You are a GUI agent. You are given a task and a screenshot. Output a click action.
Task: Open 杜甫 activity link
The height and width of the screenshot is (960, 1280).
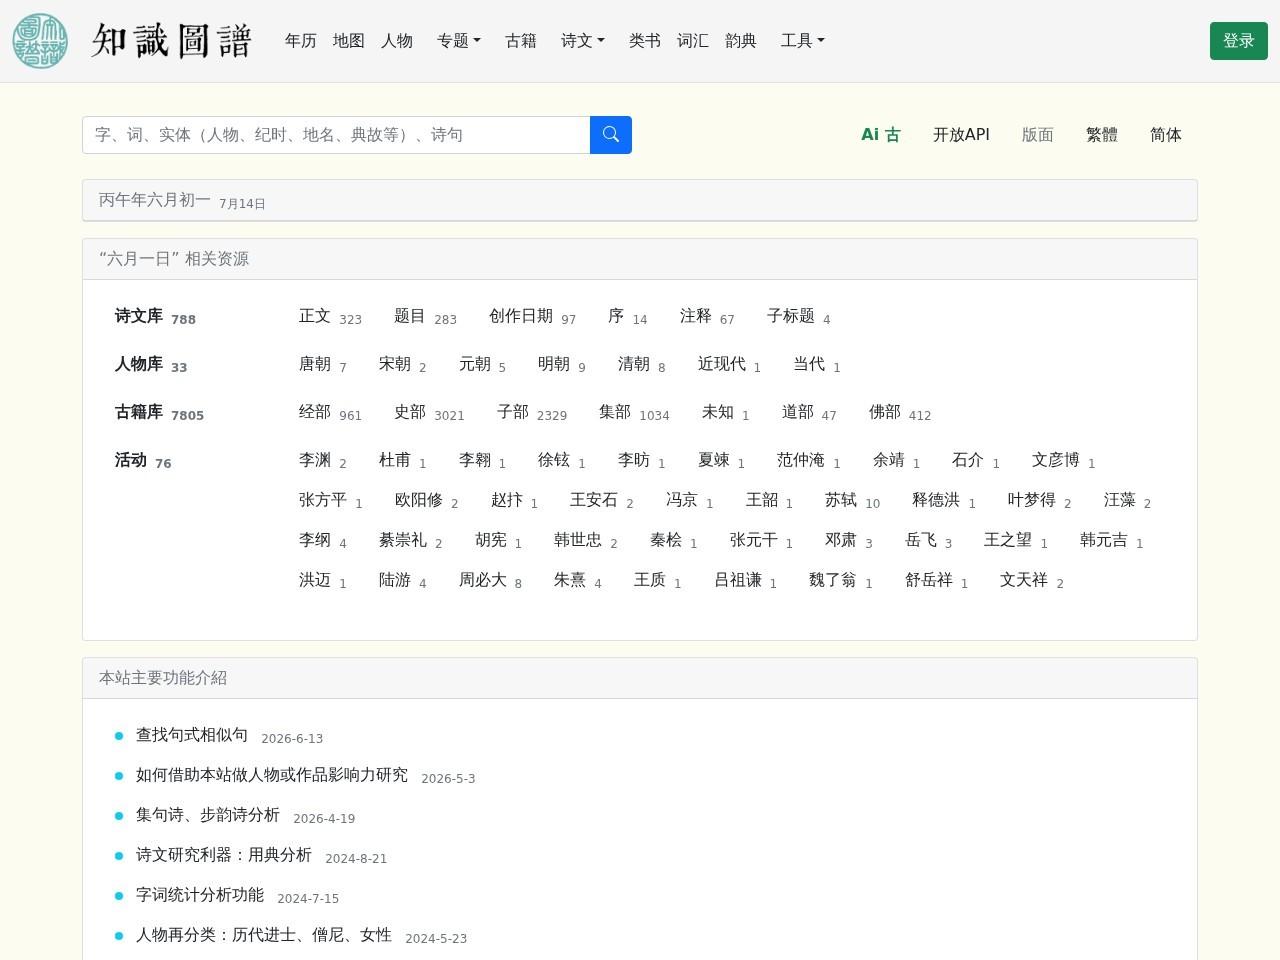tap(402, 460)
